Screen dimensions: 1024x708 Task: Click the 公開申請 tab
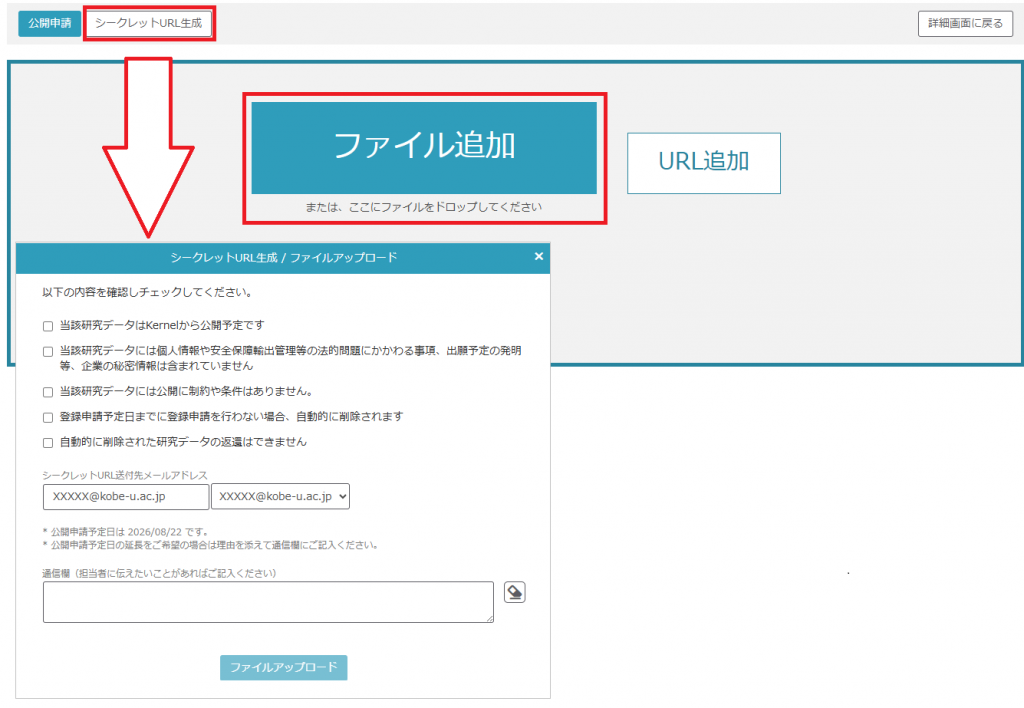50,24
